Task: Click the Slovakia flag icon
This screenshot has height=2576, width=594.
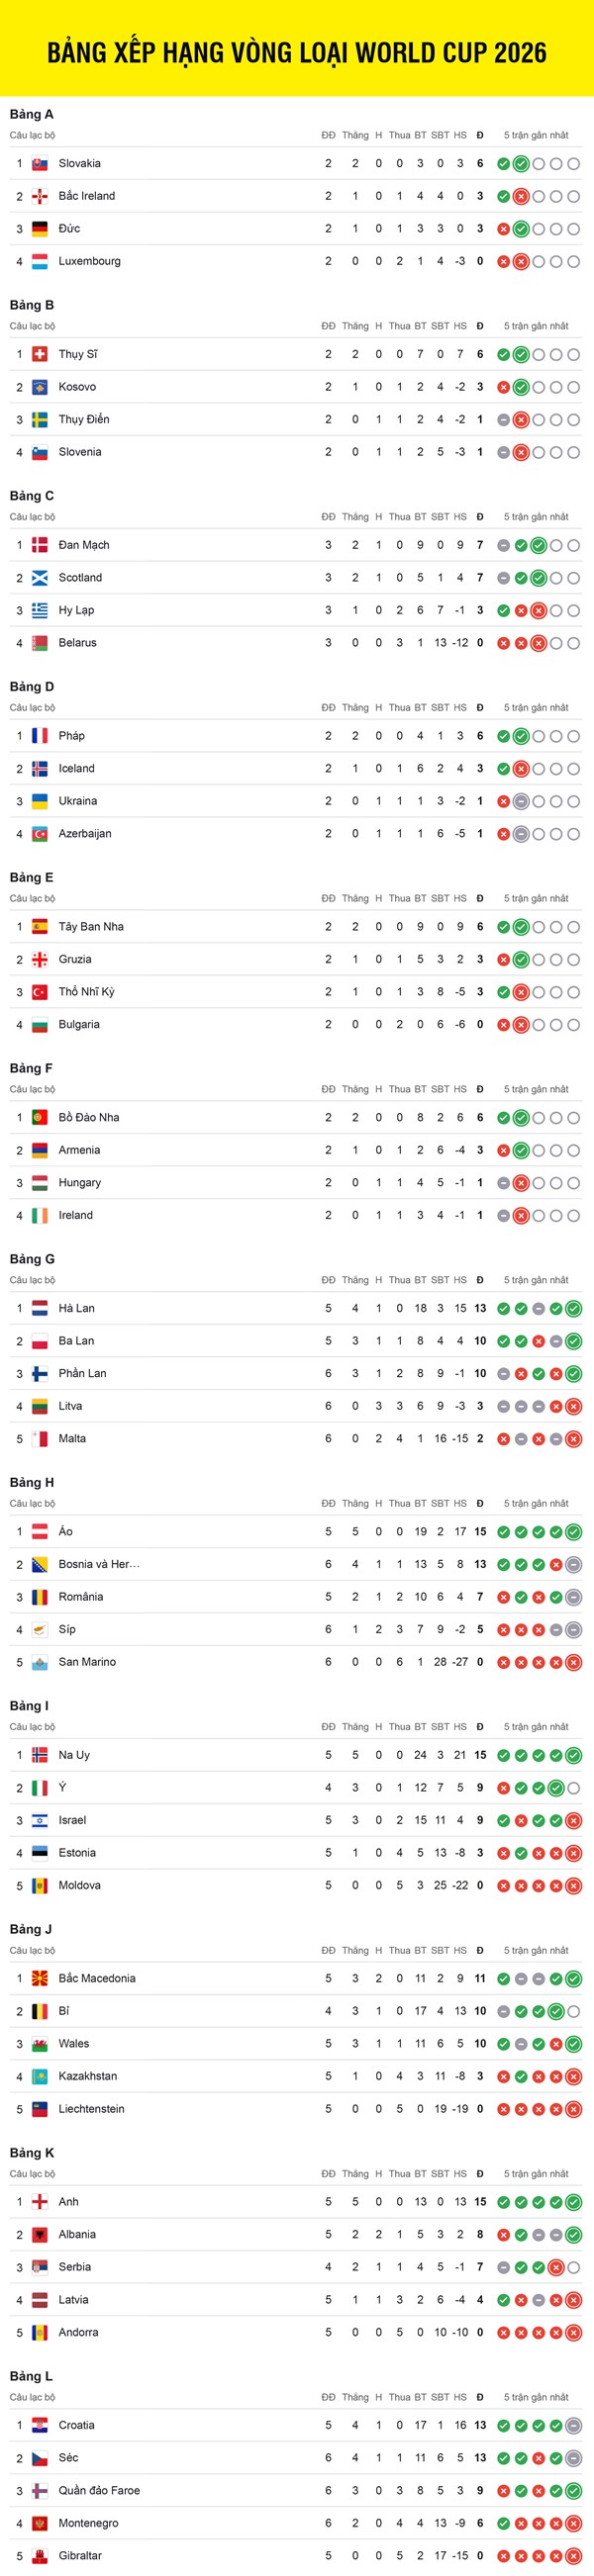Action: coord(40,164)
